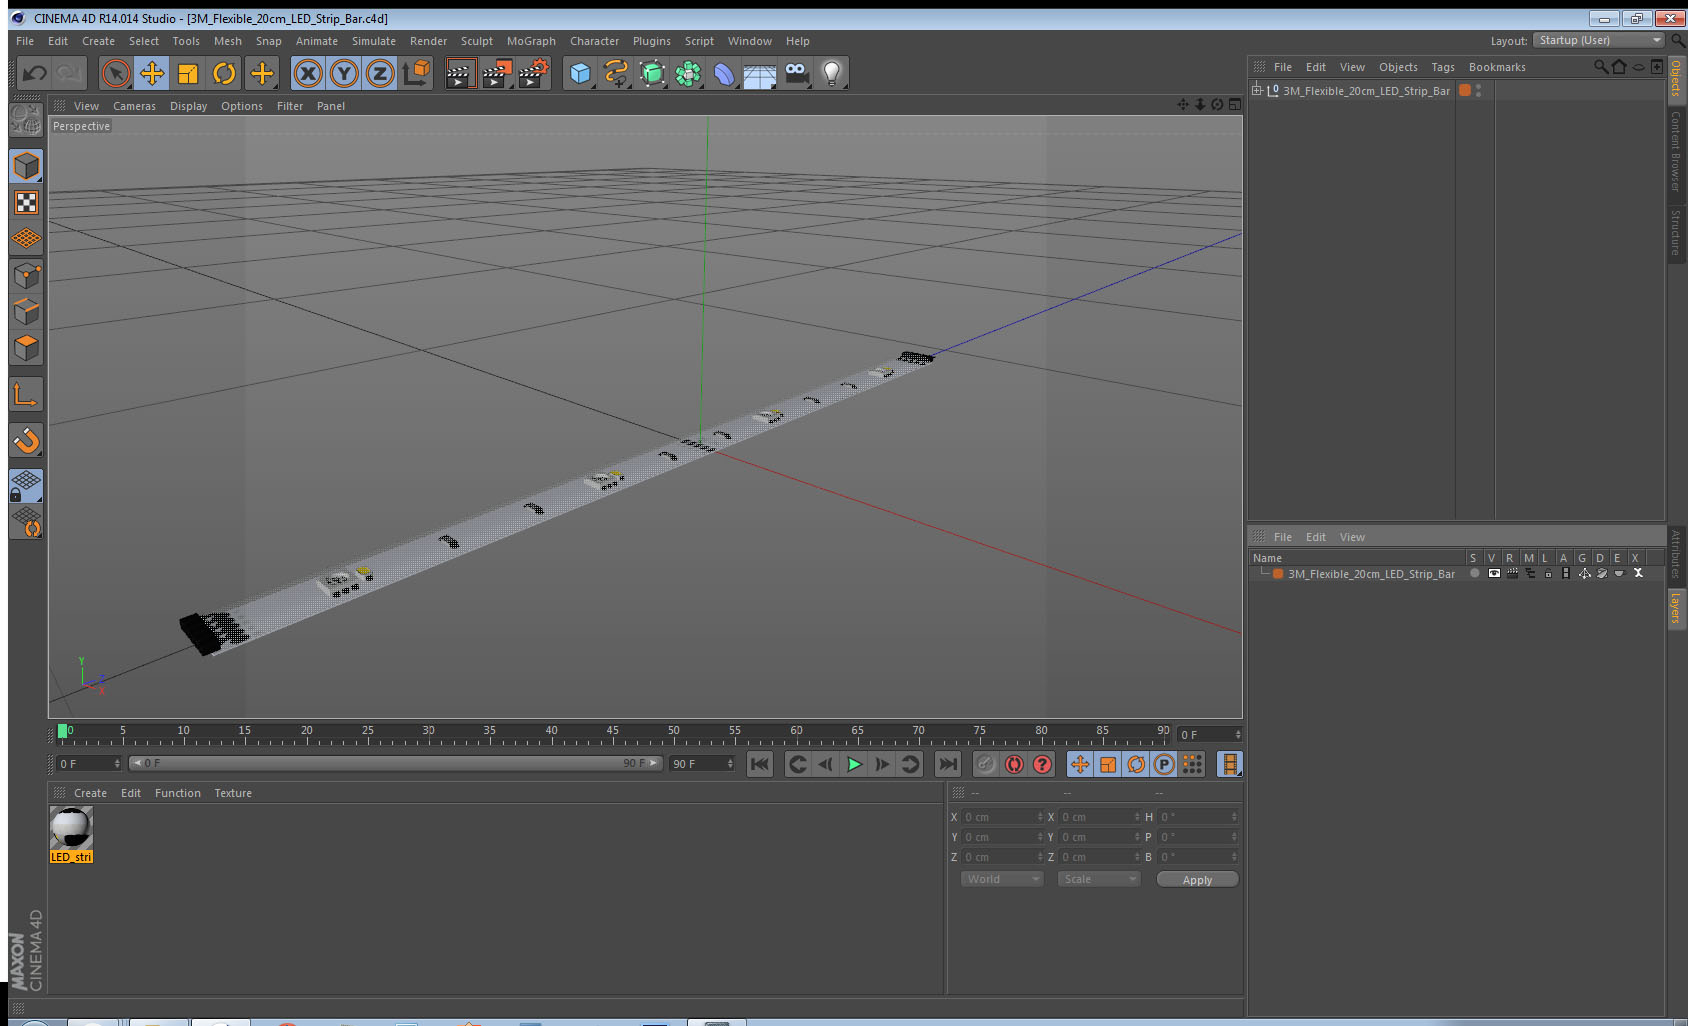
Task: Toggle Position keyframe recording
Action: point(1080,764)
